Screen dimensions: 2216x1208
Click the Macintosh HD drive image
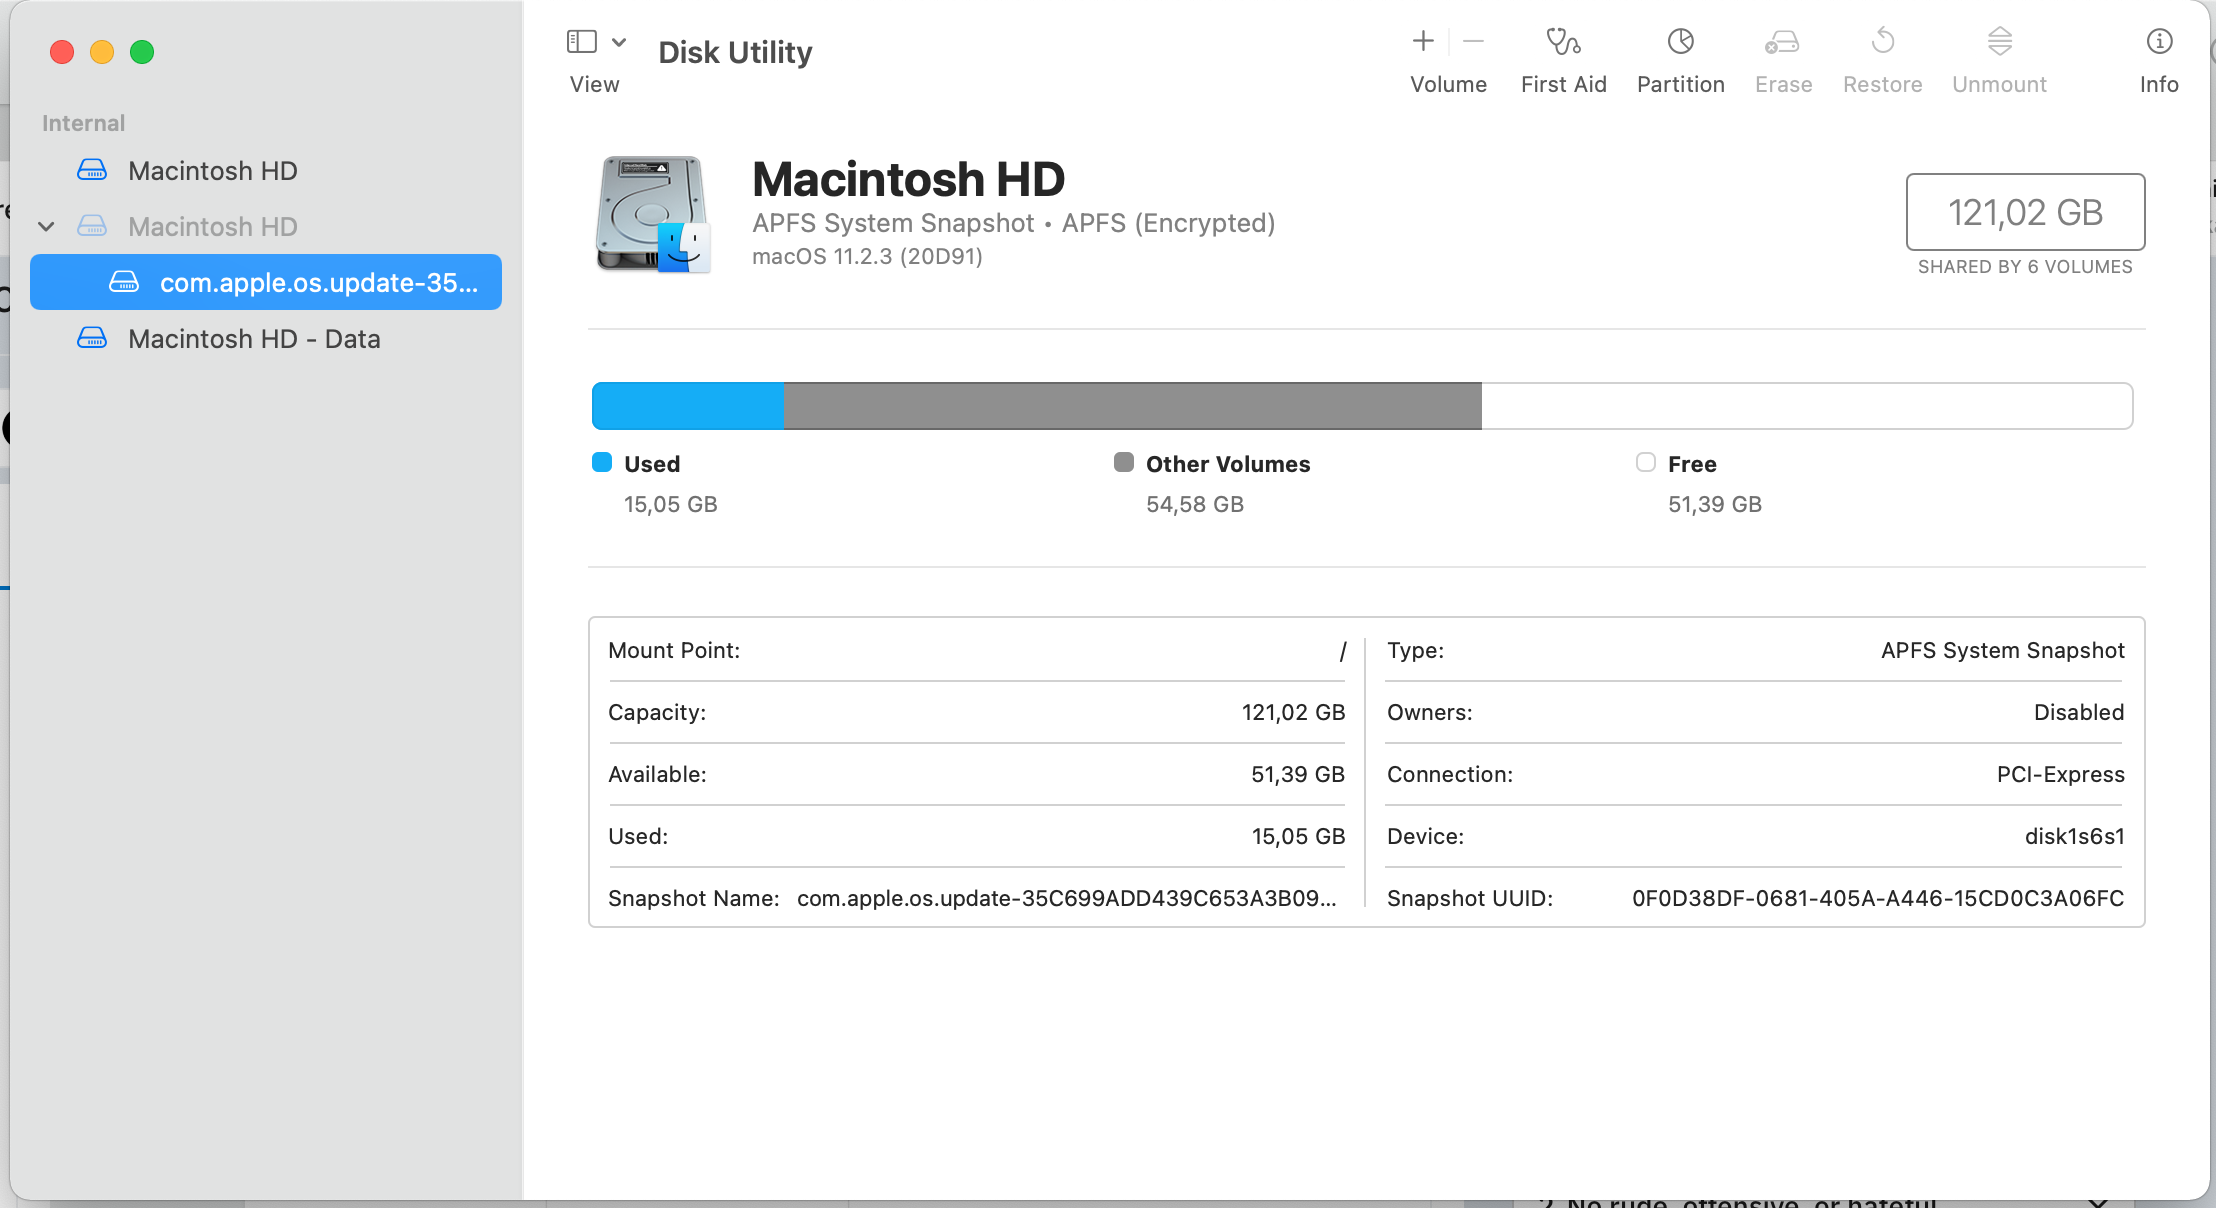[x=652, y=214]
